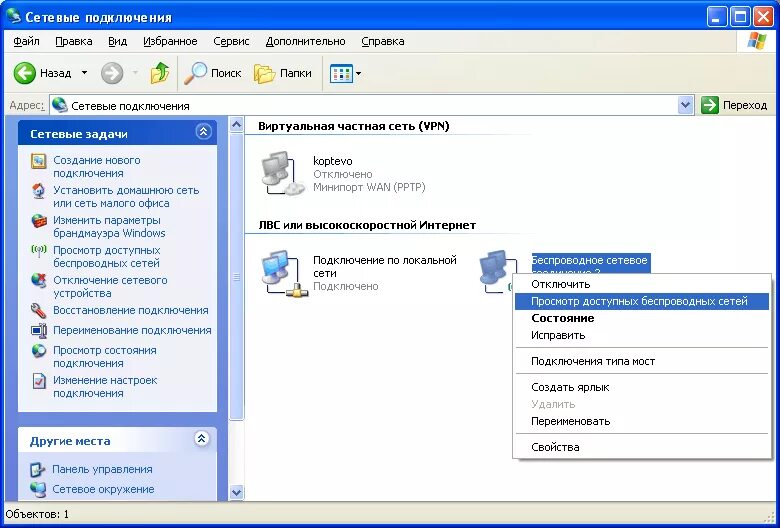The image size is (780, 528).
Task: Select the koptevo VPN connection icon
Action: pos(282,173)
